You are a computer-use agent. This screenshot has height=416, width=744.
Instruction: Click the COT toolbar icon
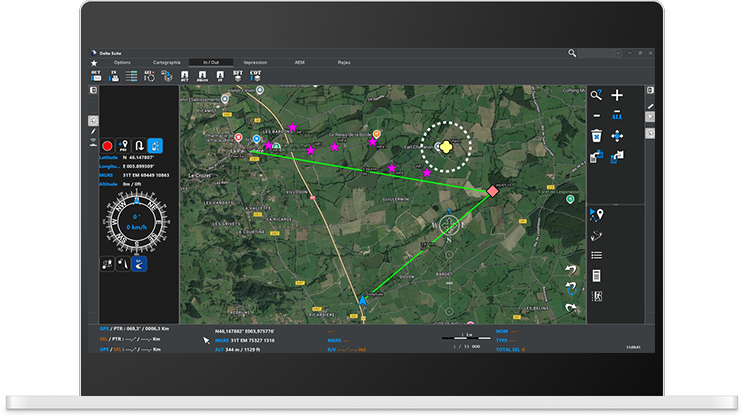(256, 75)
